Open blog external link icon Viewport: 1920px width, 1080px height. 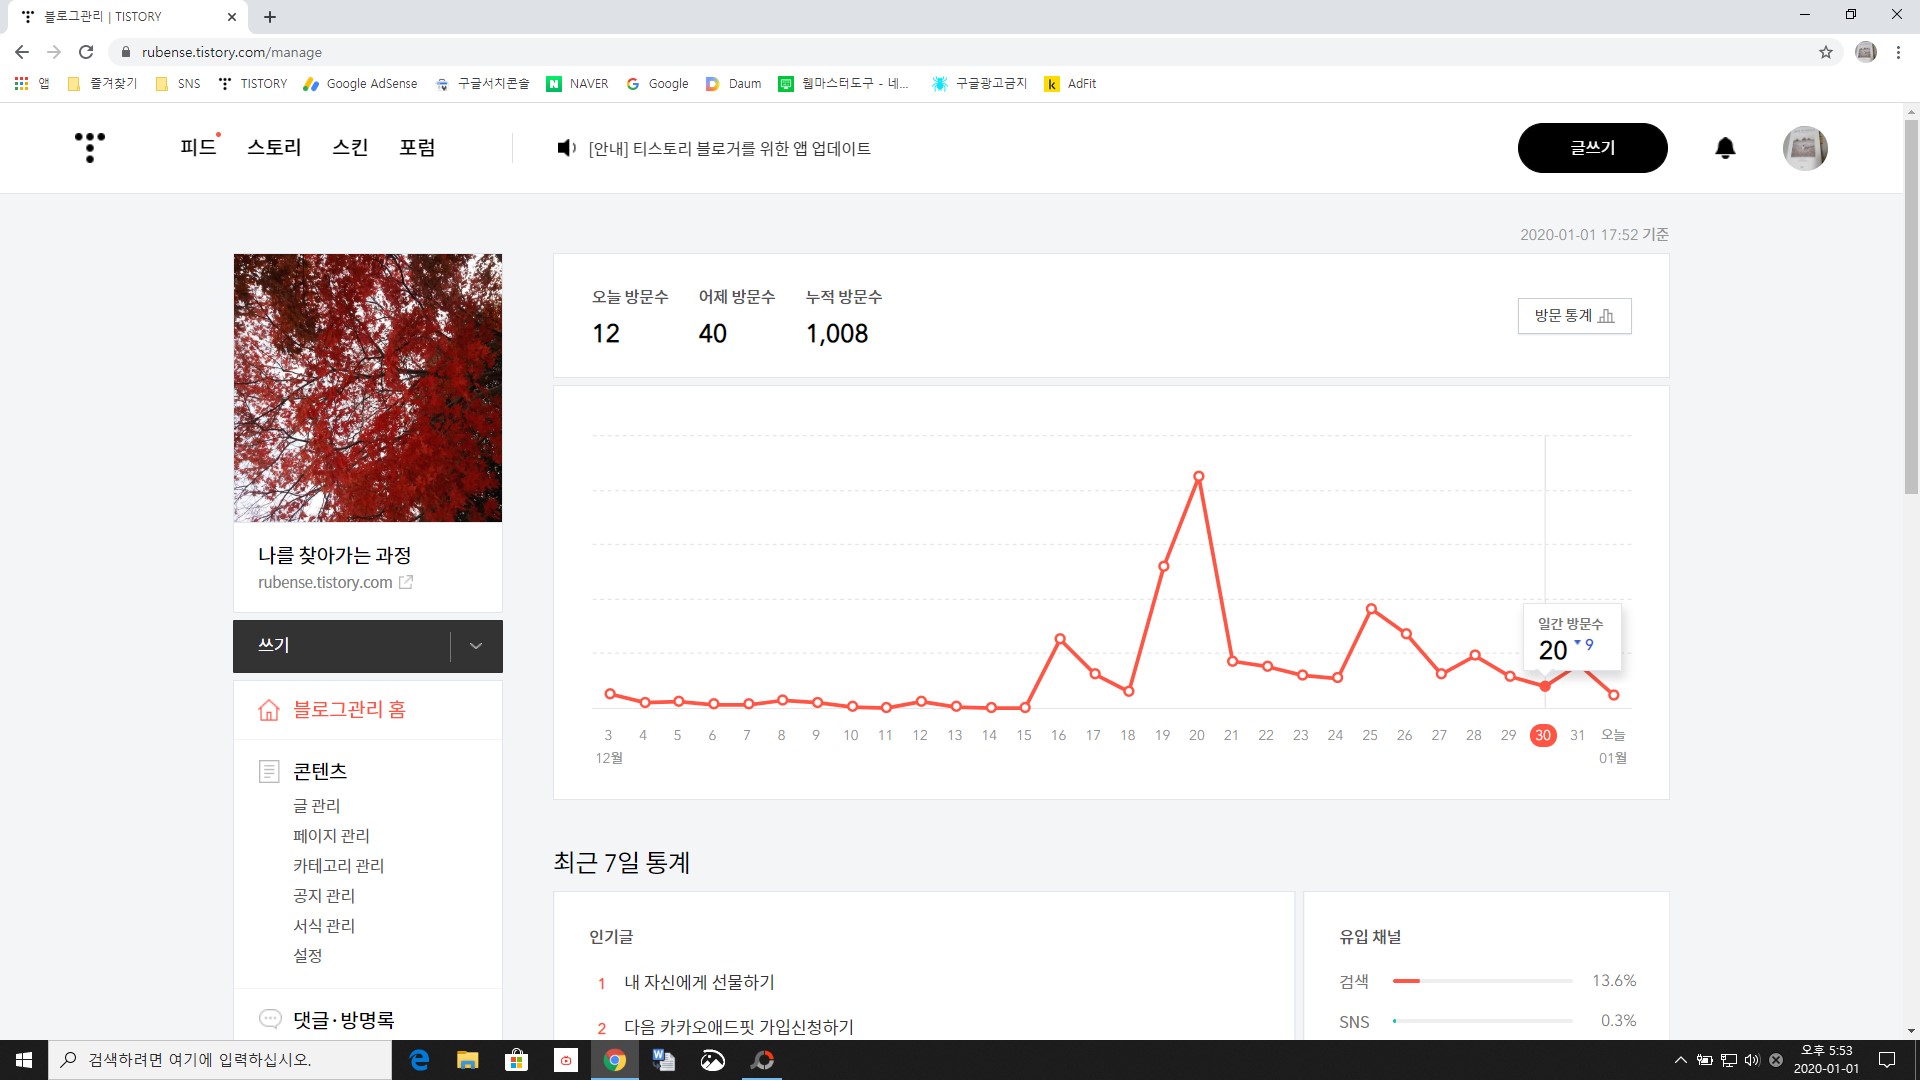(406, 582)
